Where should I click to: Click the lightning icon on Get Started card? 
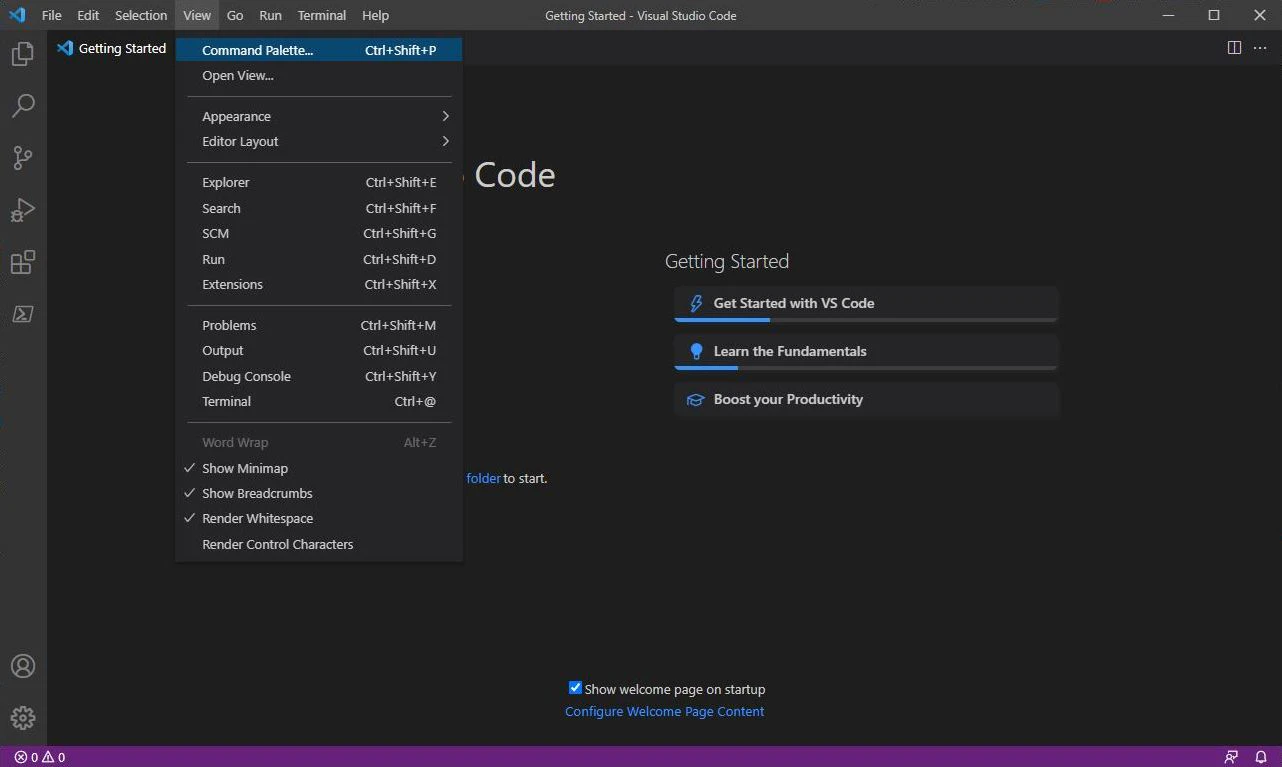[696, 303]
